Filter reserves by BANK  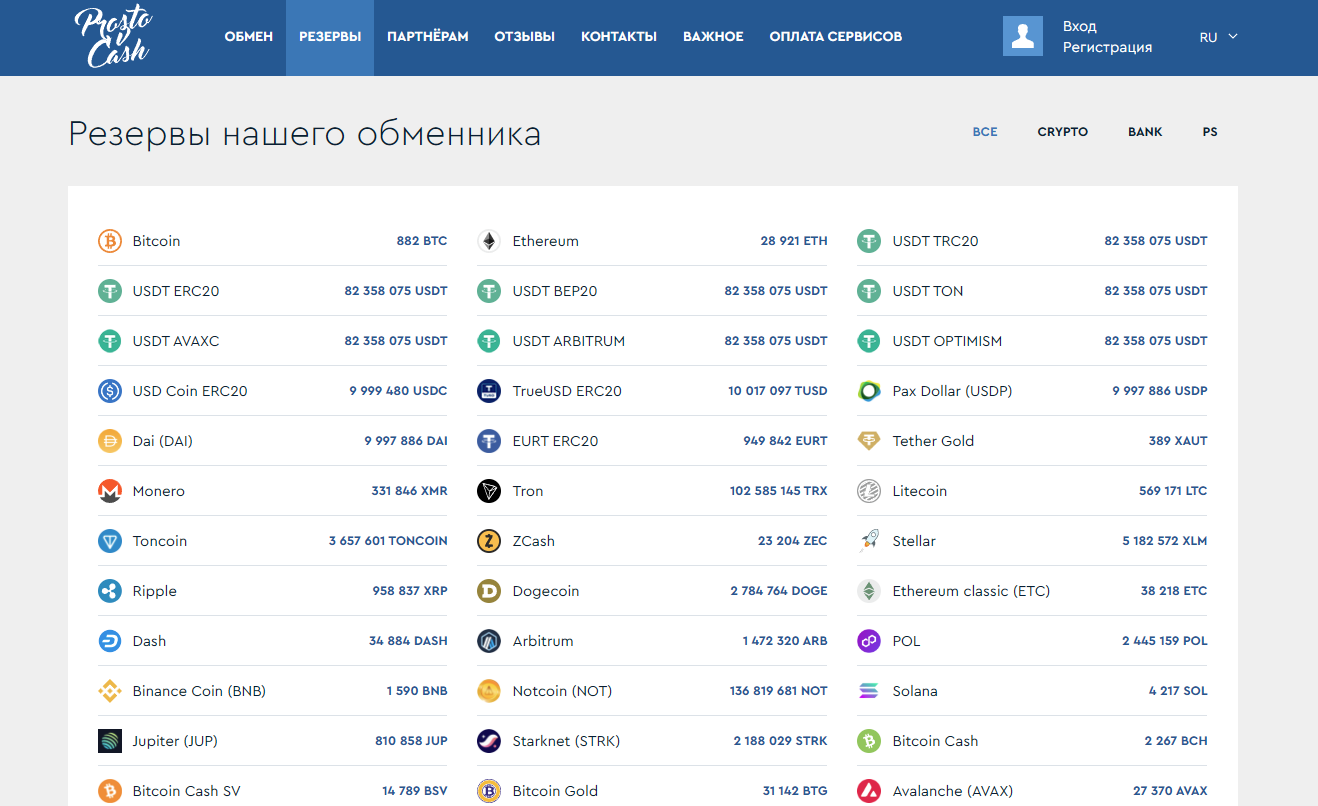[x=1145, y=132]
